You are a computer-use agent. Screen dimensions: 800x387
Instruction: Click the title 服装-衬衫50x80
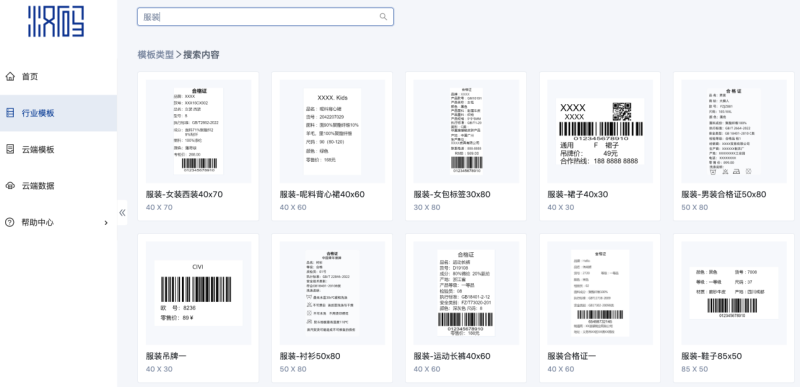310,356
